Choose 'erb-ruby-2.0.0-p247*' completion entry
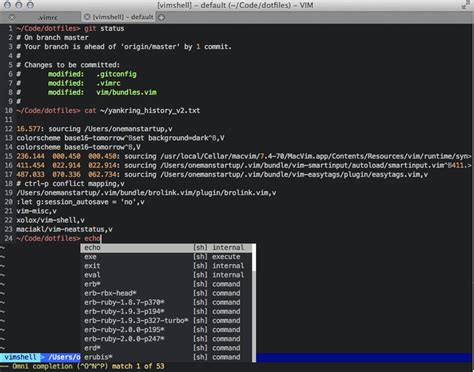Viewport: 474px width, 372px height. (x=167, y=339)
